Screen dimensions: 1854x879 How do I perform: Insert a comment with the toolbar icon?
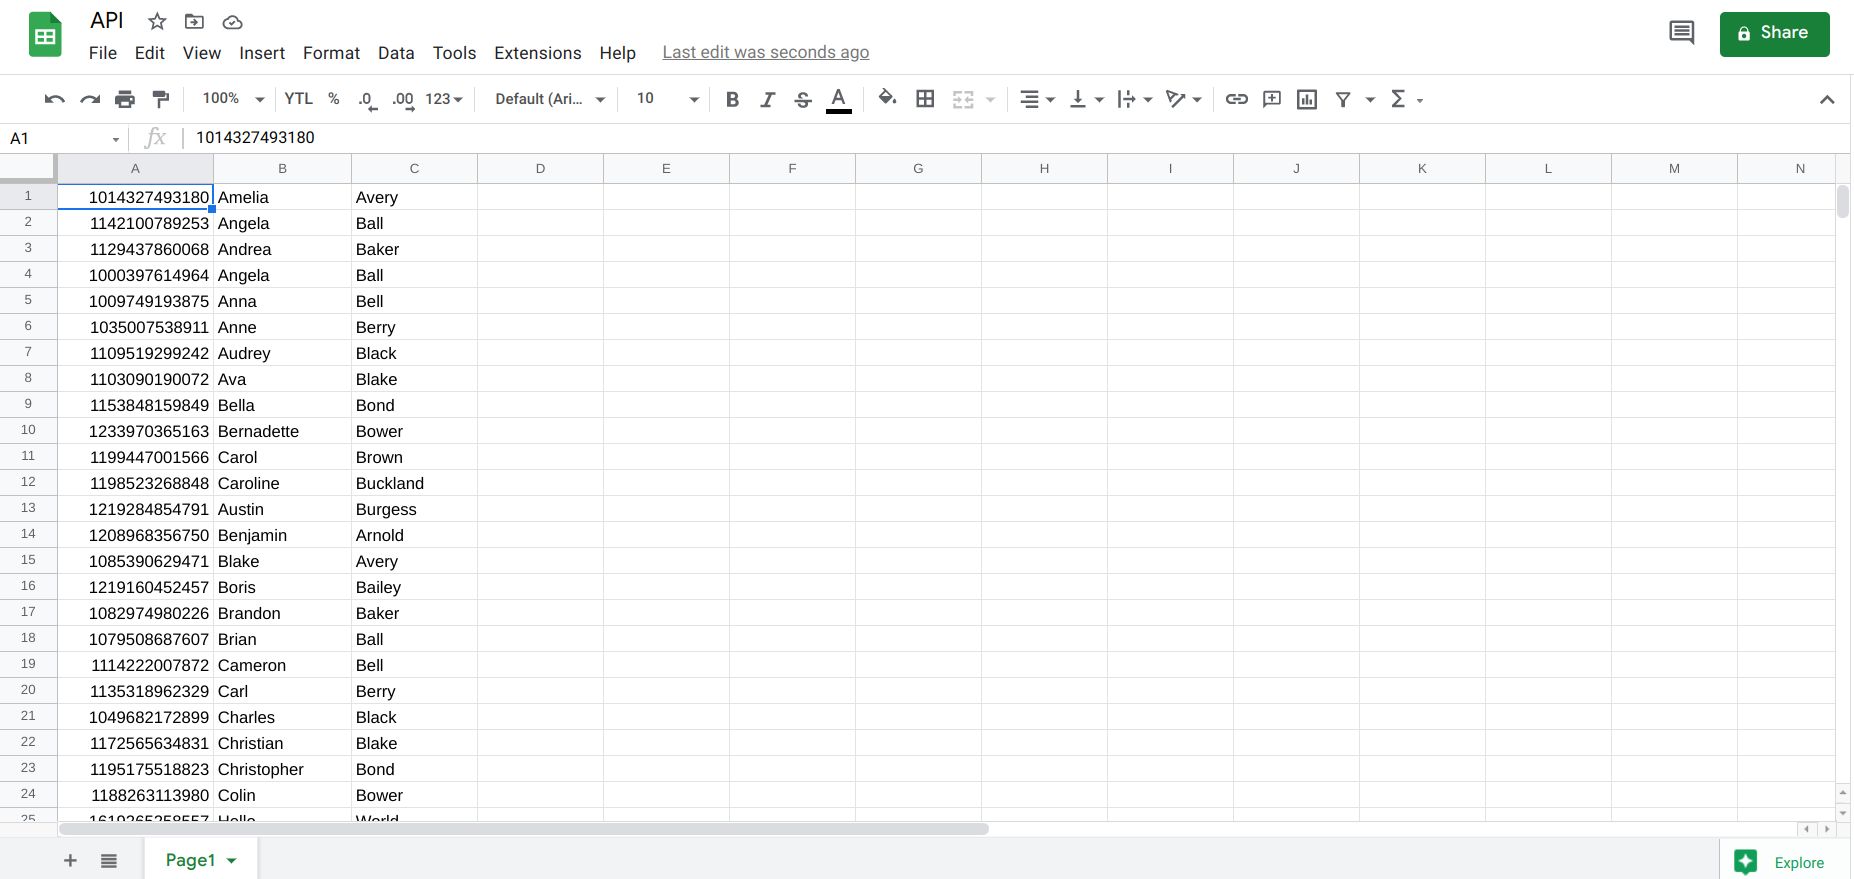tap(1272, 99)
